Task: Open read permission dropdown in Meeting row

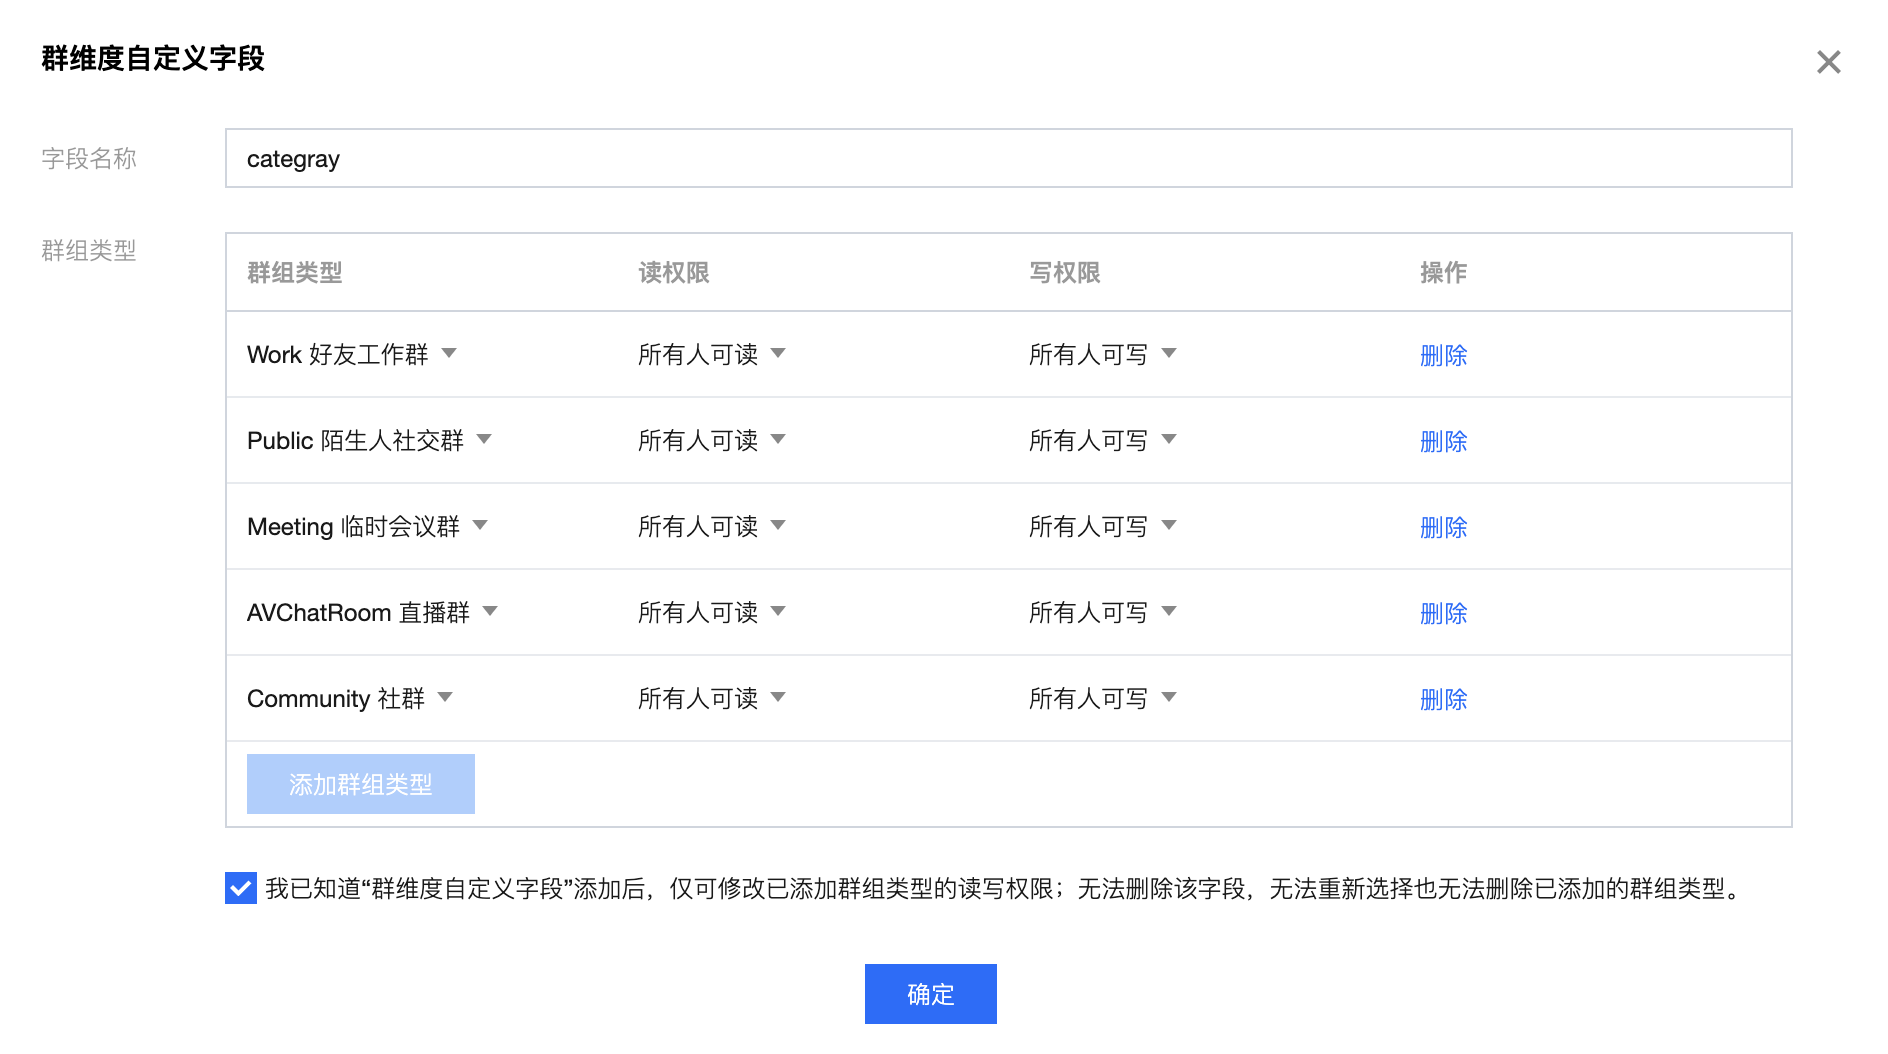Action: (x=712, y=526)
